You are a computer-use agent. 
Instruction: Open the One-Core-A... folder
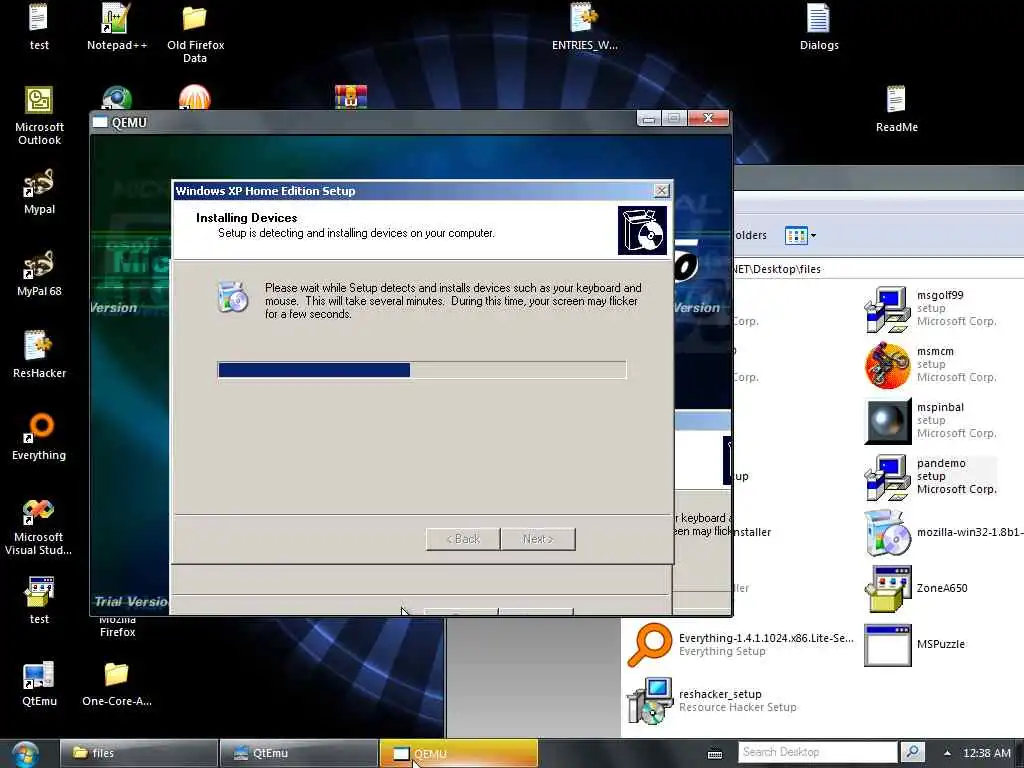pos(117,683)
